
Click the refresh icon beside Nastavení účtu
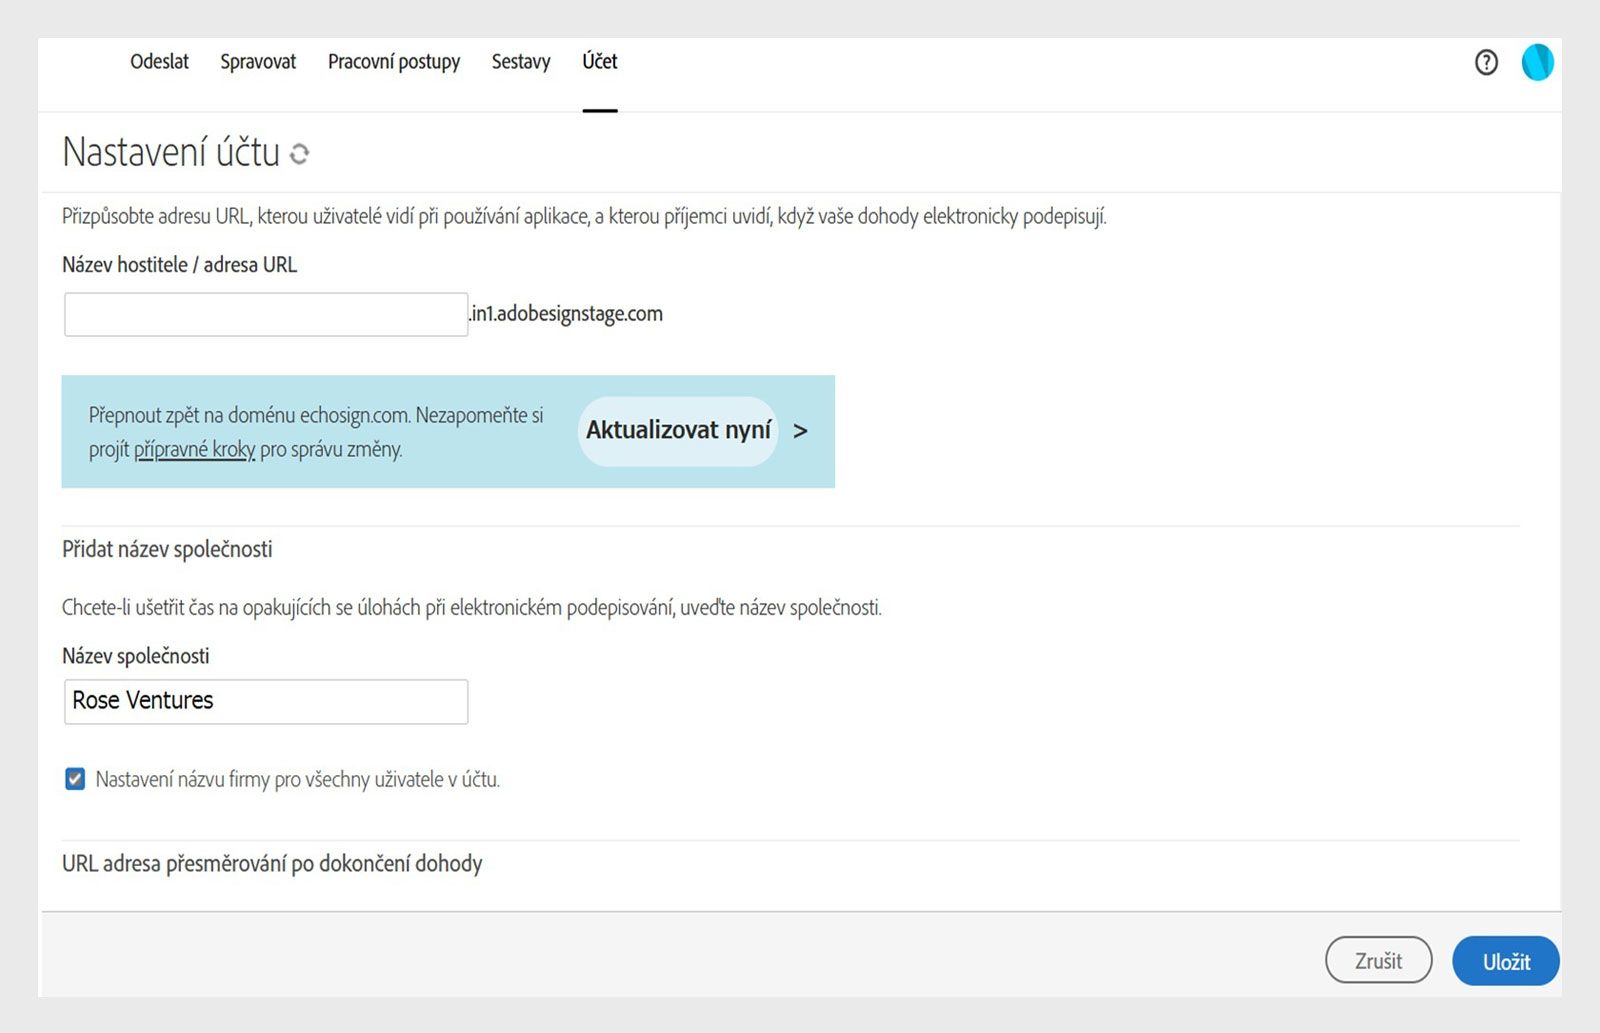pos(299,154)
